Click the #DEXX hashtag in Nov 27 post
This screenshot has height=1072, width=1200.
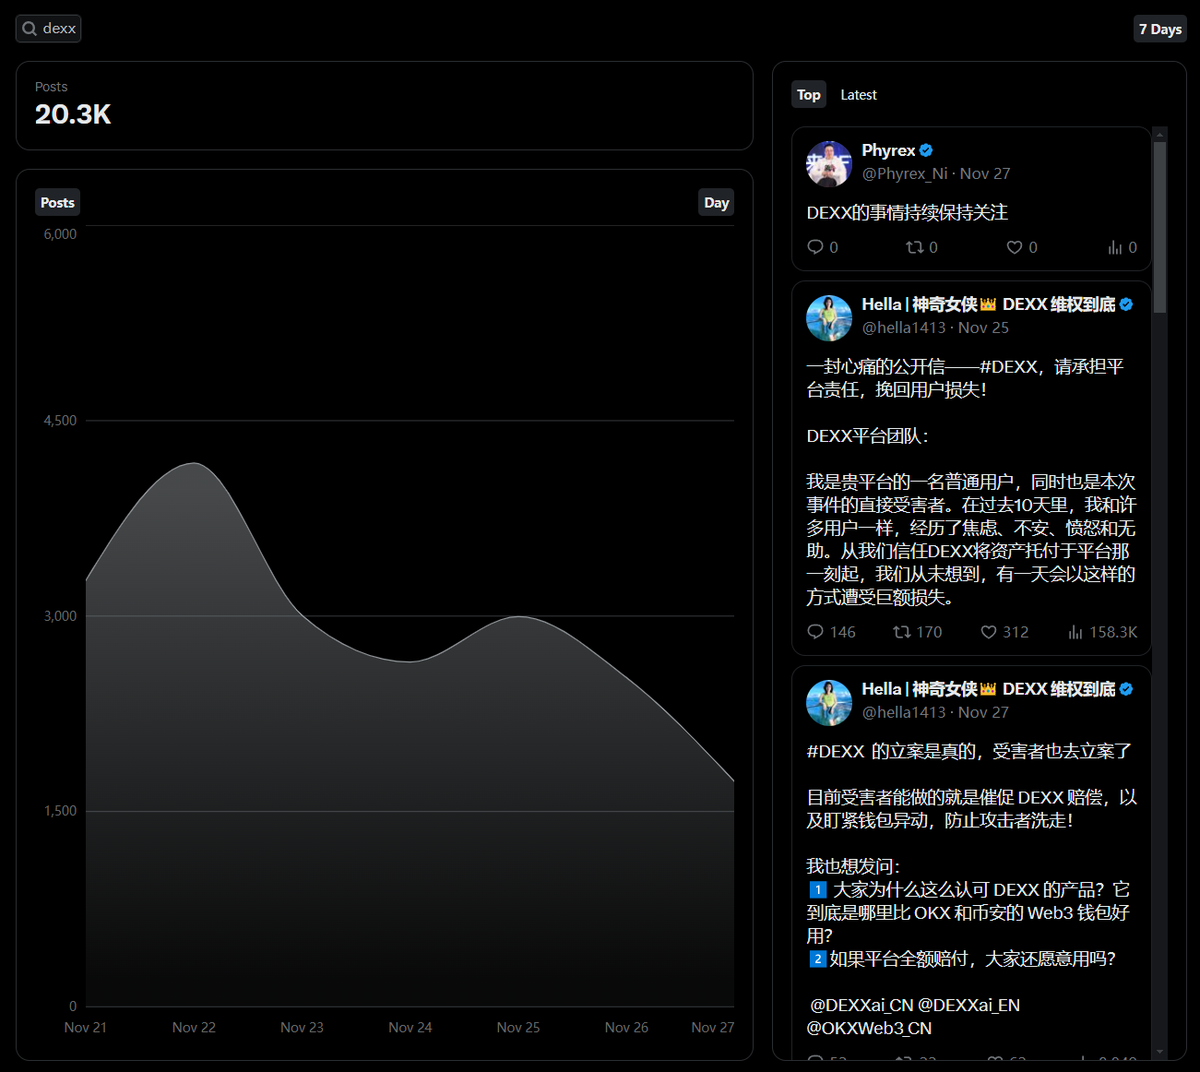835,752
